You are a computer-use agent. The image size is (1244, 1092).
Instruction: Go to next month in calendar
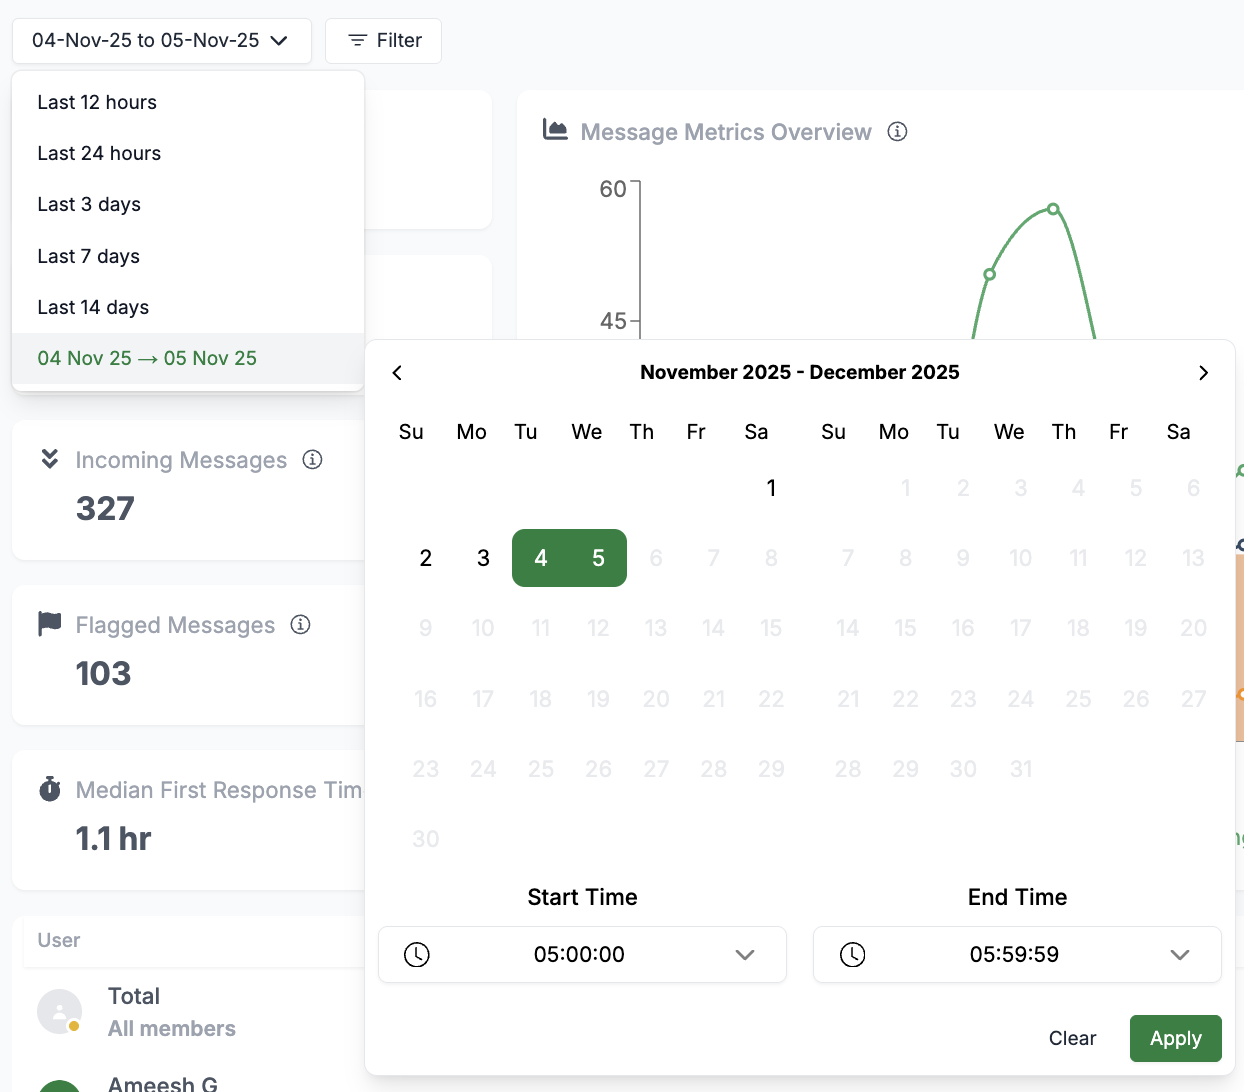click(x=1203, y=373)
